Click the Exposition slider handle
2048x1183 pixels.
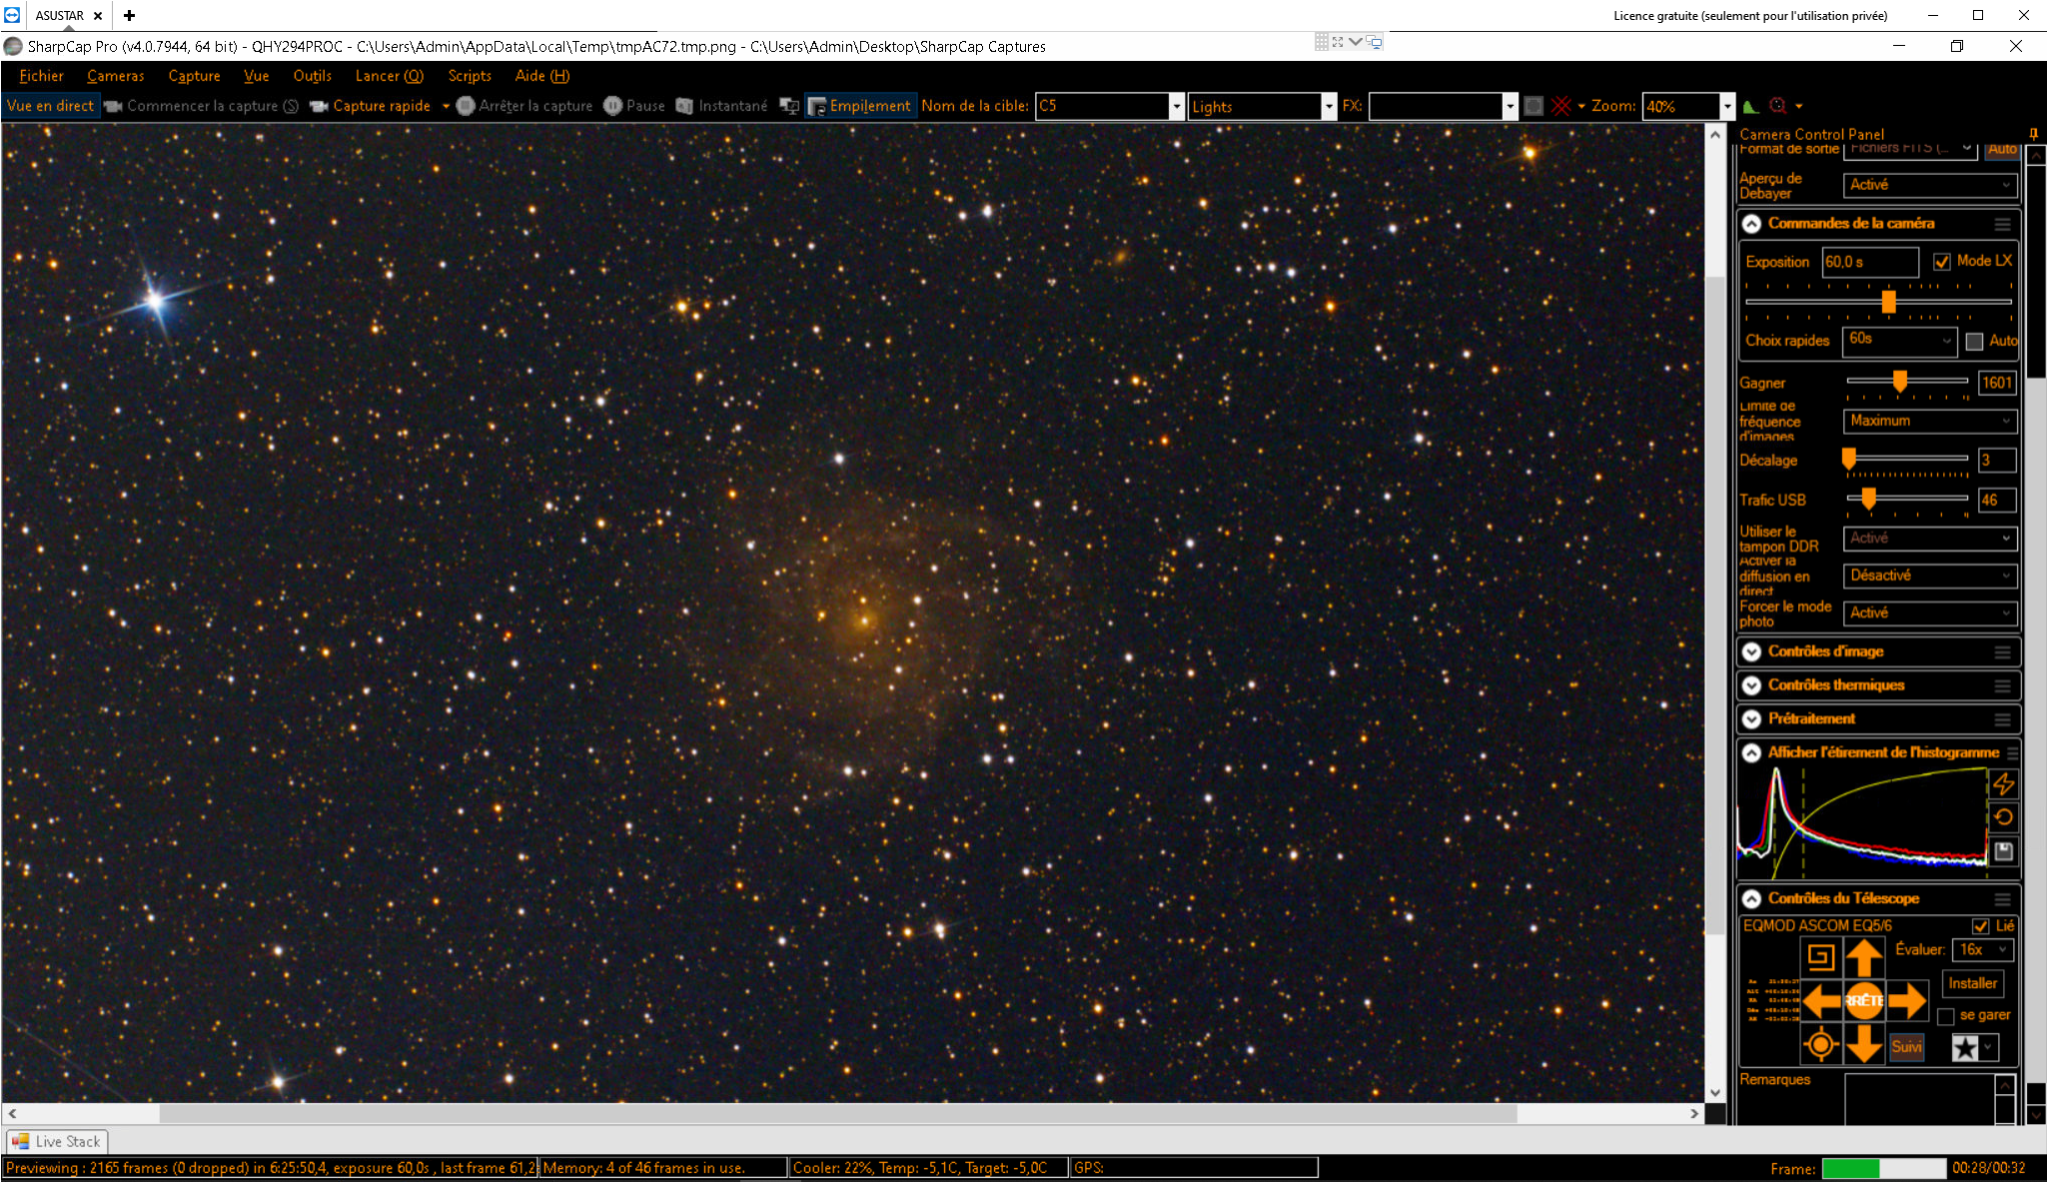point(1888,301)
